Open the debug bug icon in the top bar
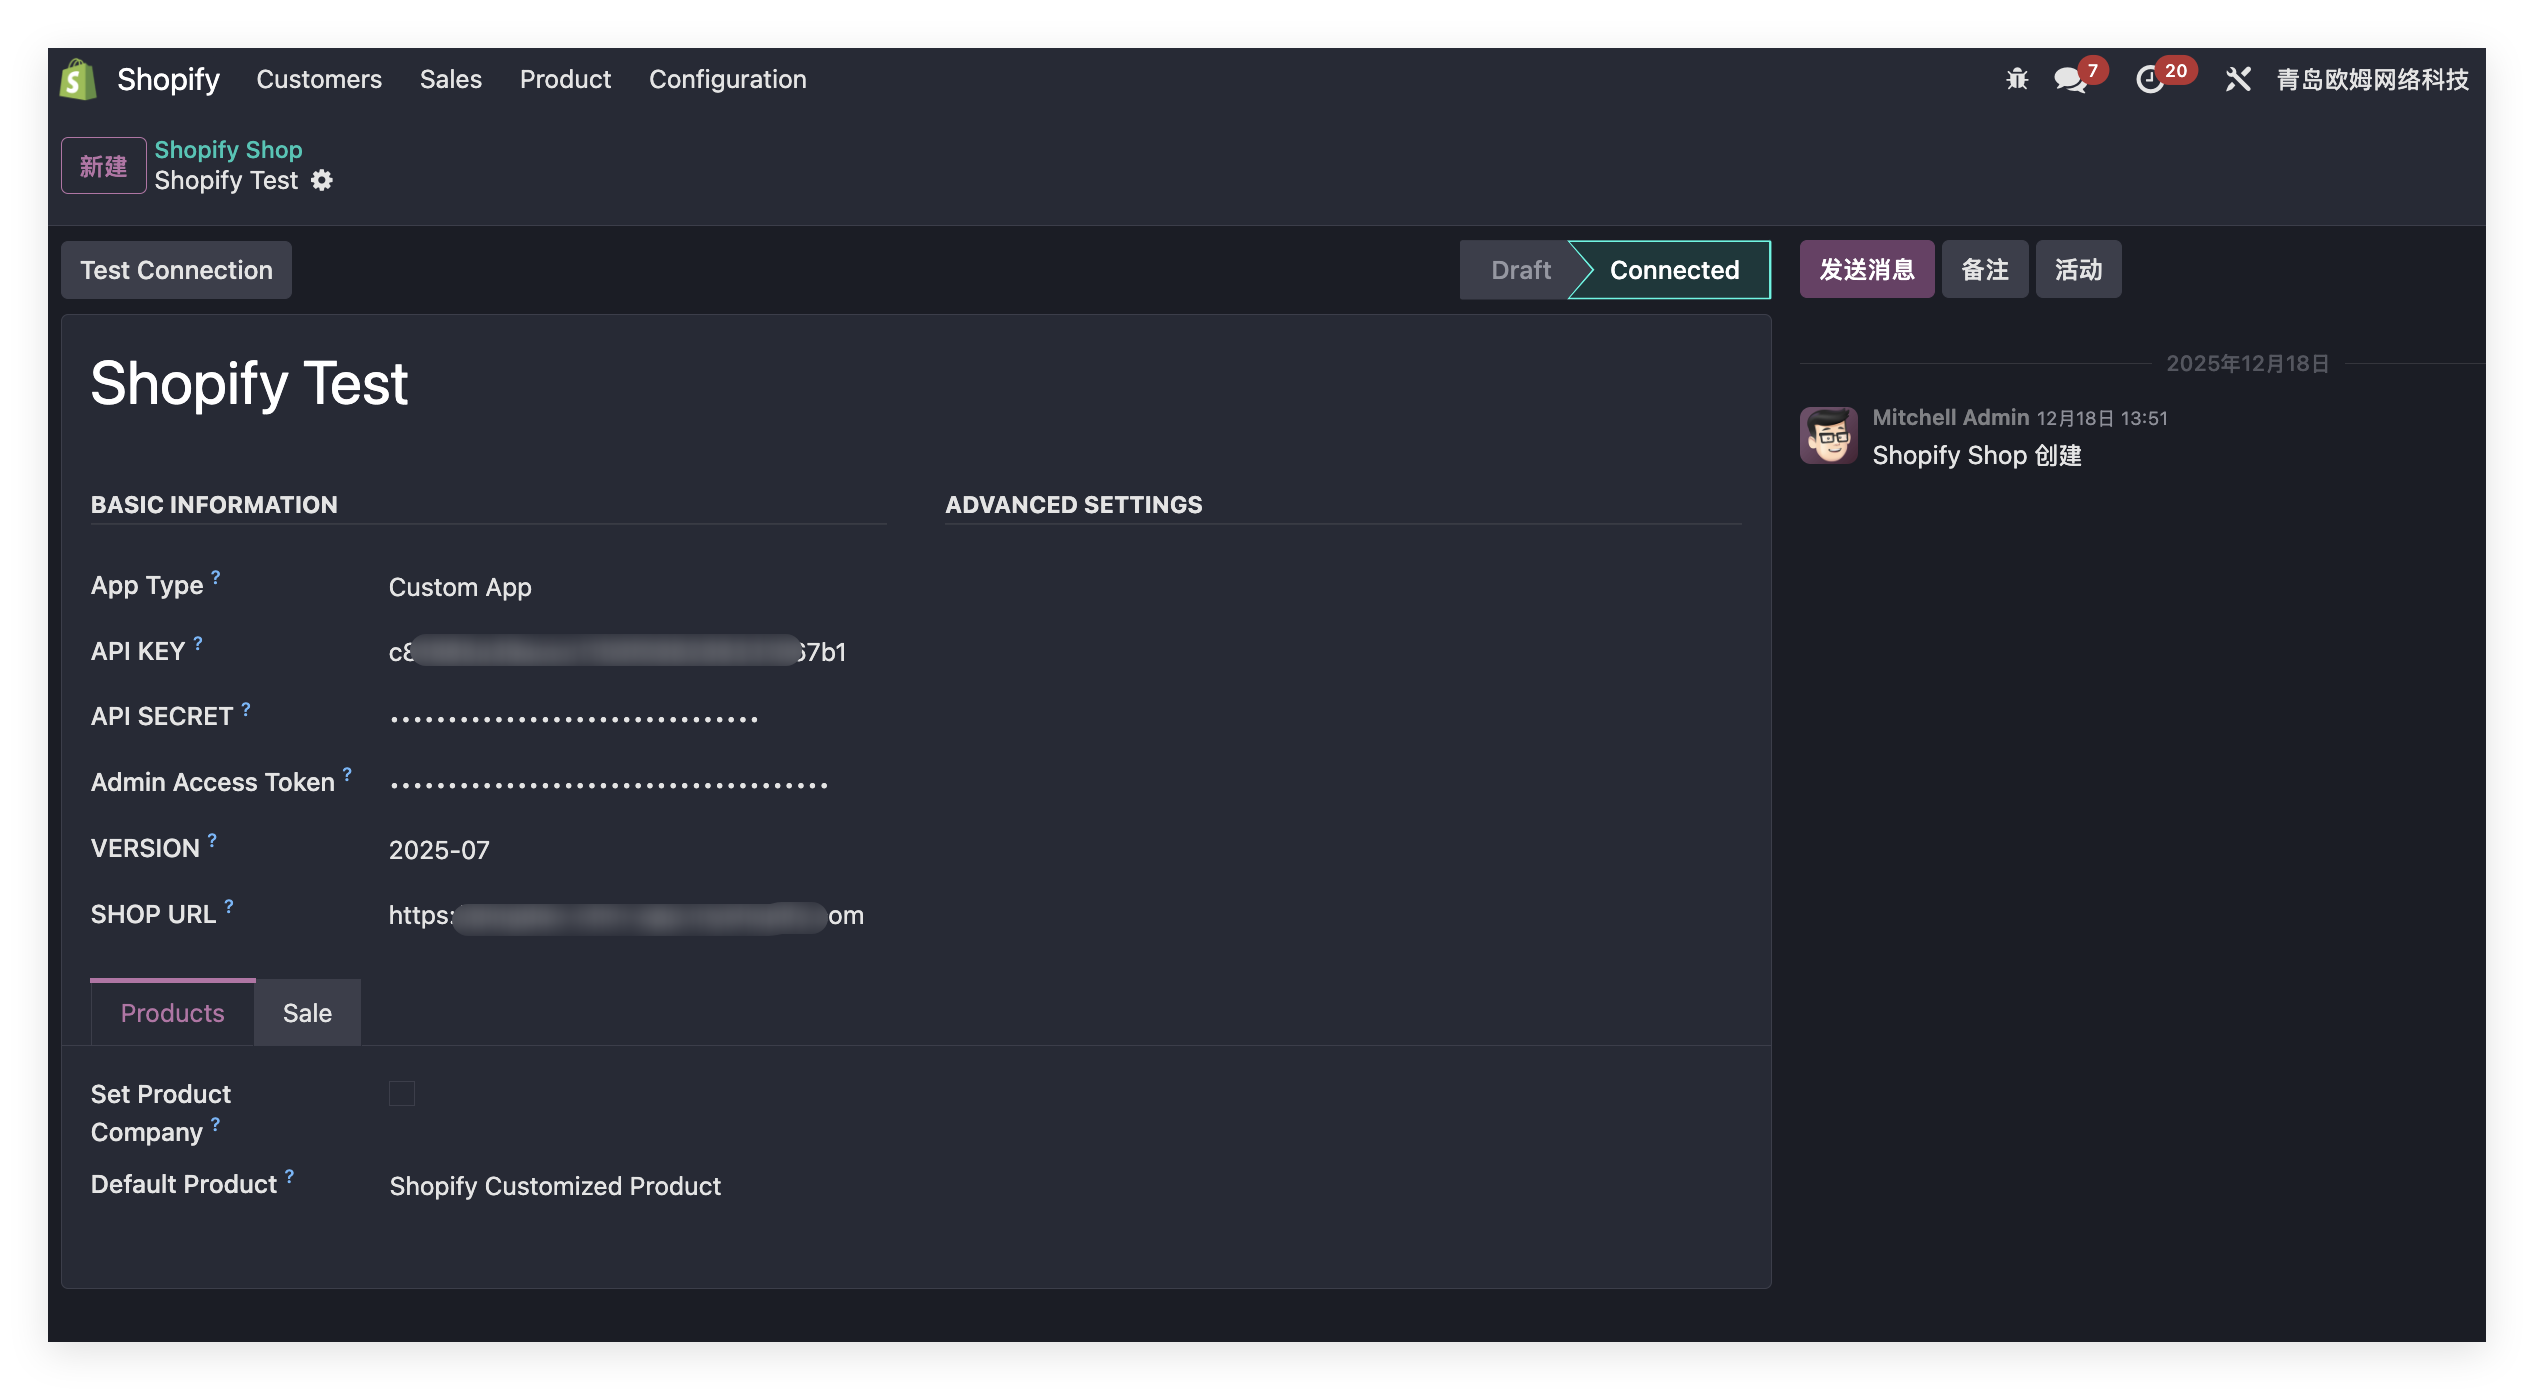Screen dimensions: 2534x1390 click(x=2017, y=79)
